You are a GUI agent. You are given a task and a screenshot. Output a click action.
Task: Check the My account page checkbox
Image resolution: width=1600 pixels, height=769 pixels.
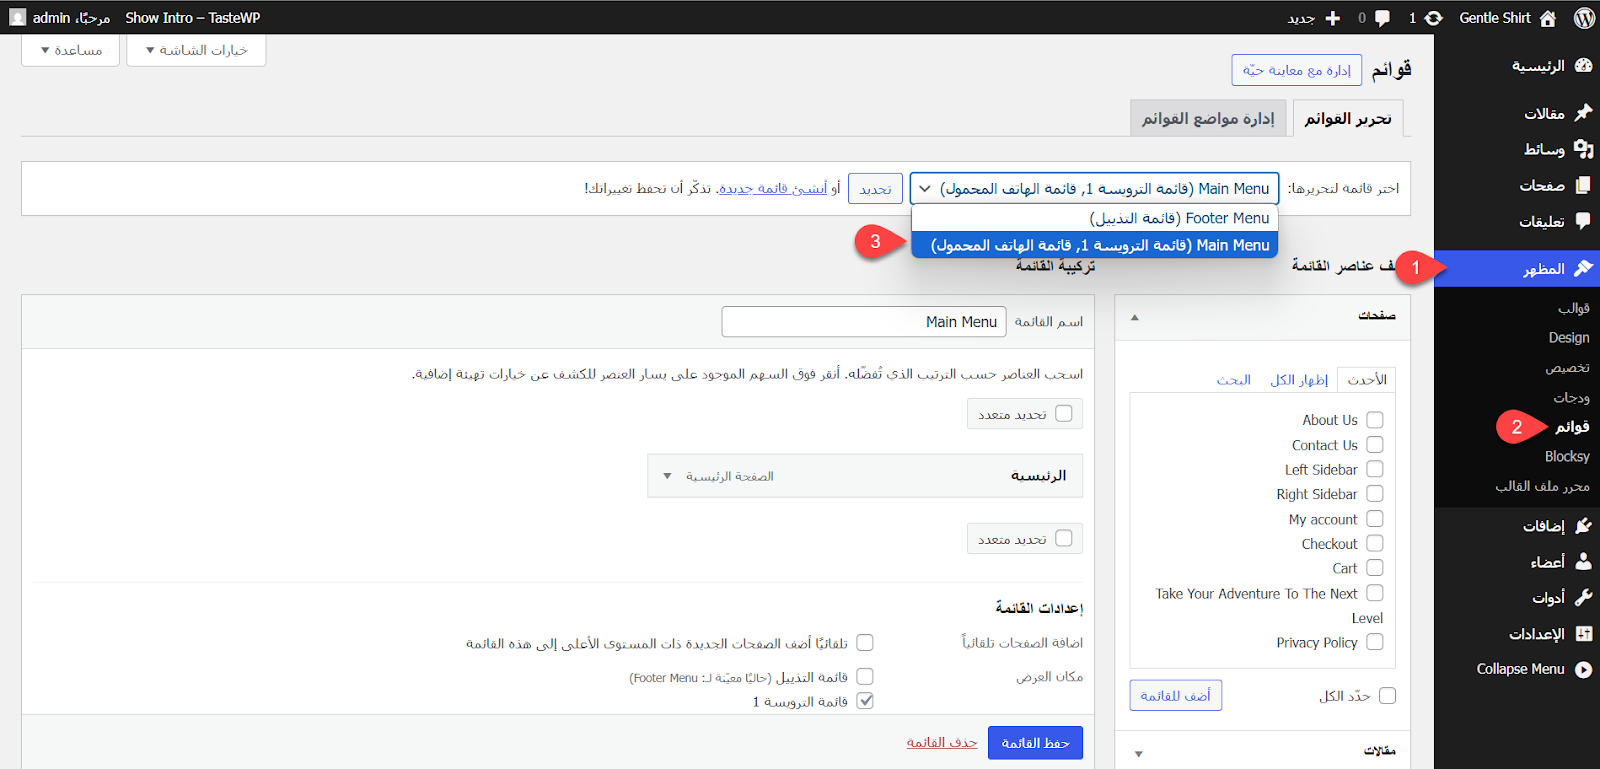[x=1375, y=518]
